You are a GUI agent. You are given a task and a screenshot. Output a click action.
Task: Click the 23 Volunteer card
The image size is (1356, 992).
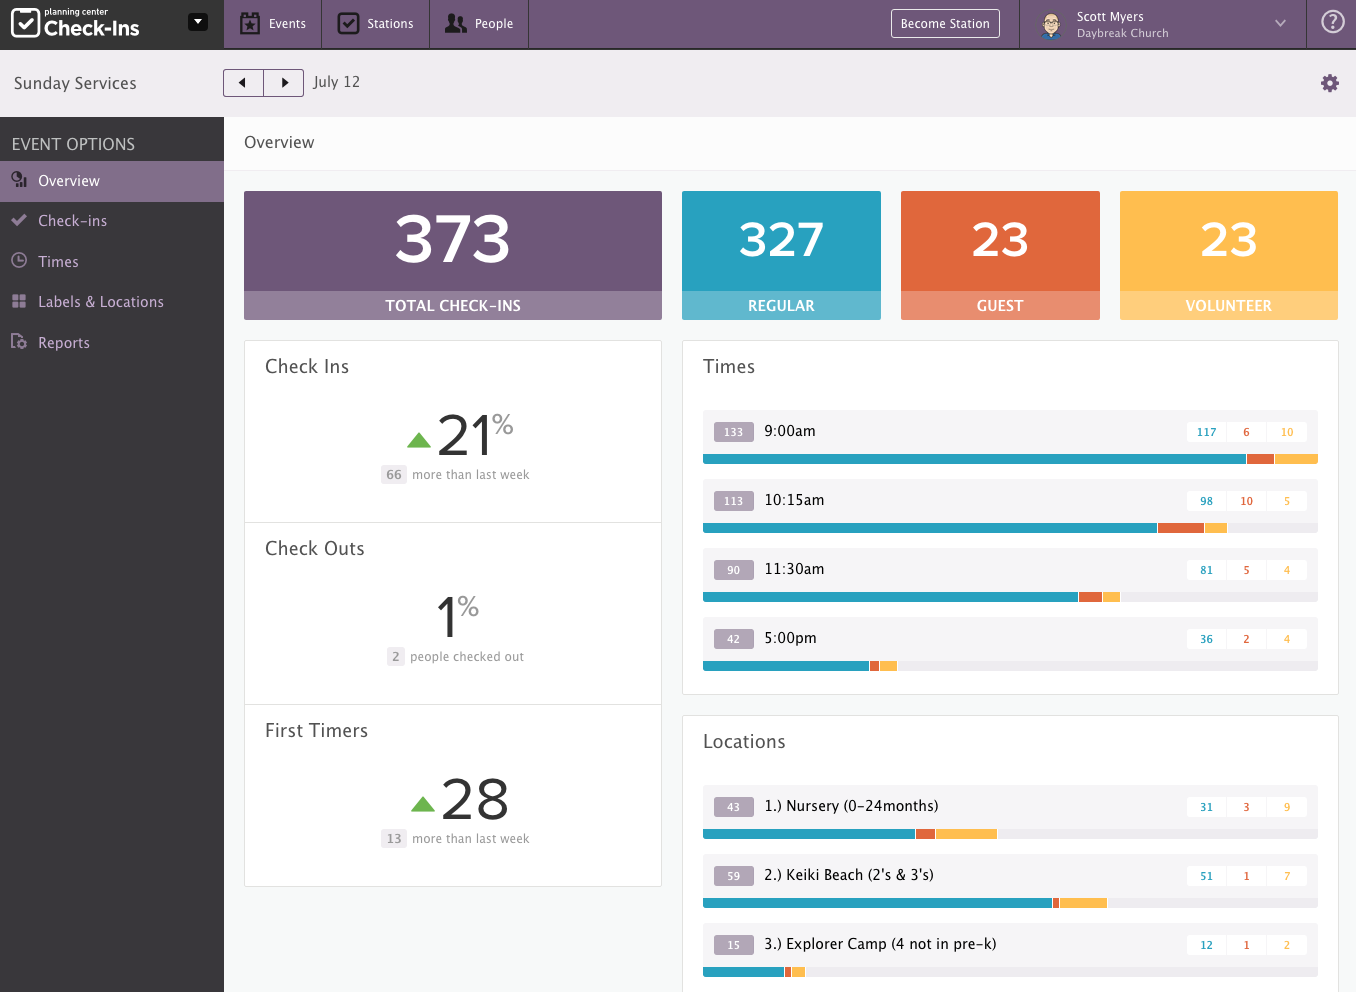1229,255
